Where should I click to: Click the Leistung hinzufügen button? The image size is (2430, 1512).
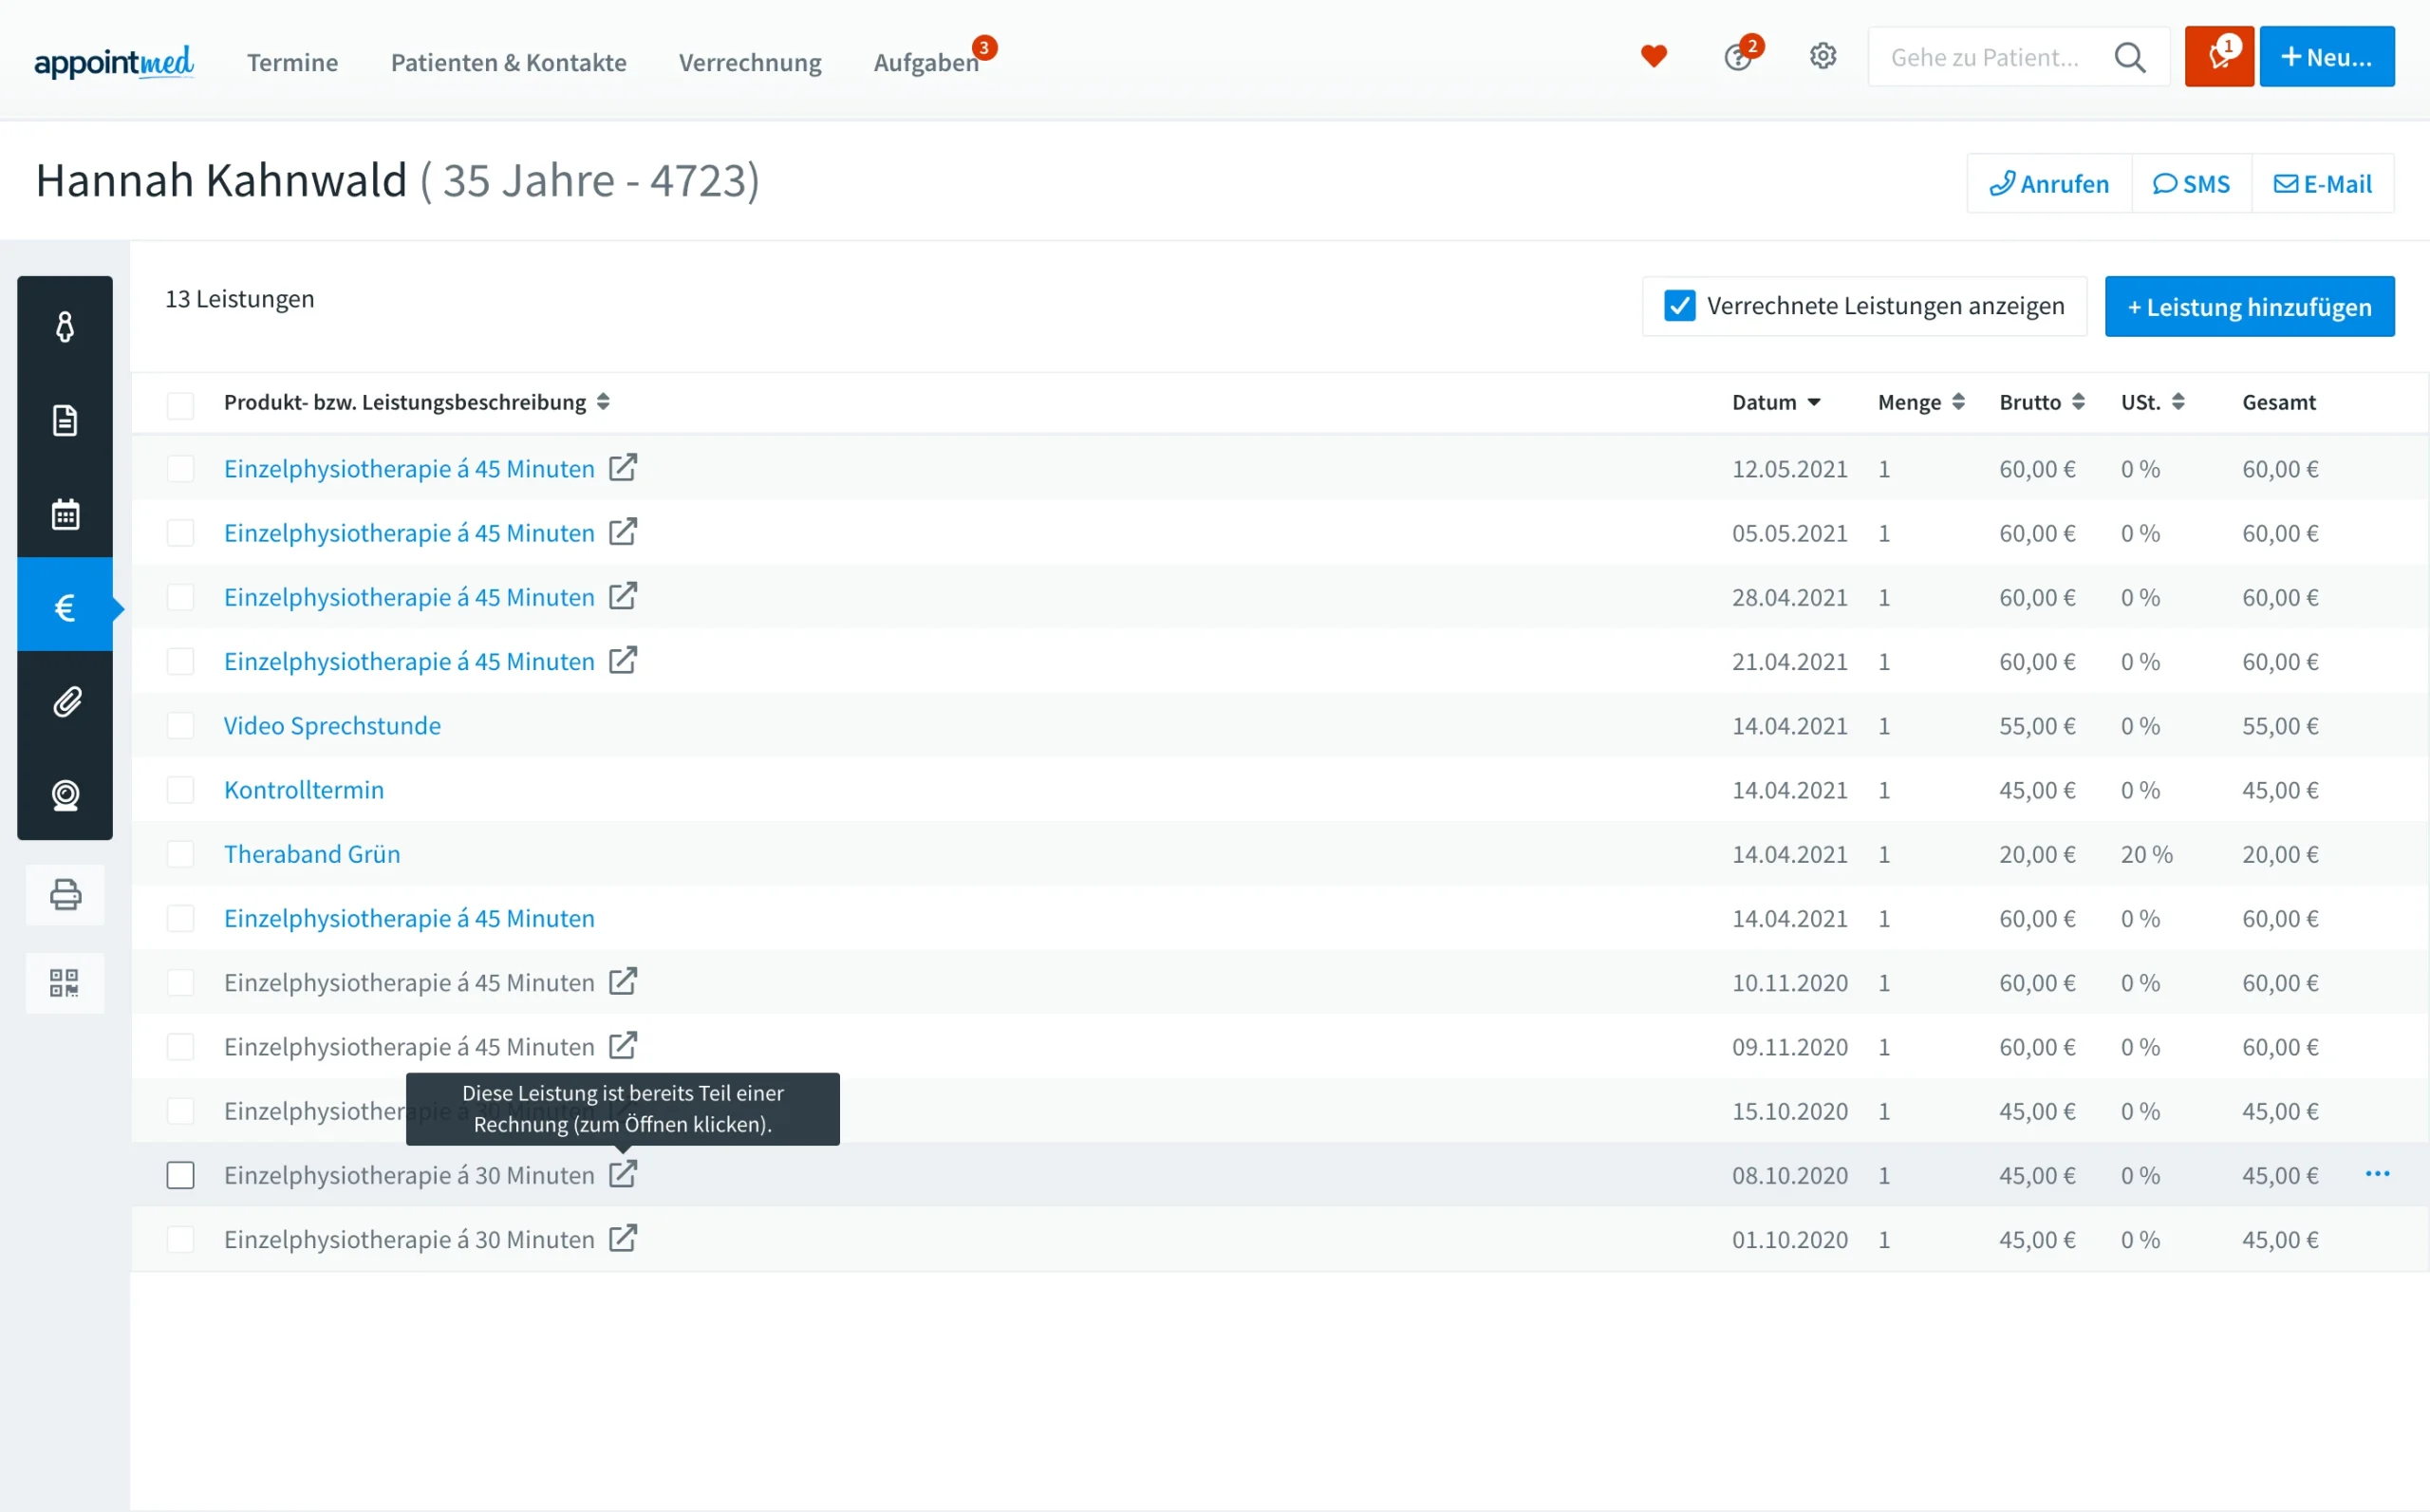(2248, 306)
